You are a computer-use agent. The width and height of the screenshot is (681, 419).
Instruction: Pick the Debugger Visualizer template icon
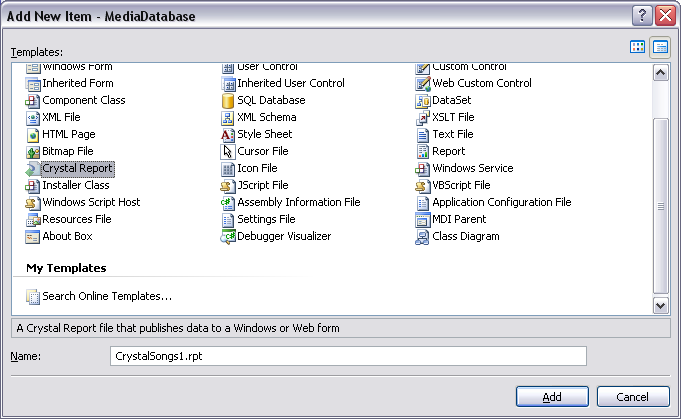[x=228, y=237]
